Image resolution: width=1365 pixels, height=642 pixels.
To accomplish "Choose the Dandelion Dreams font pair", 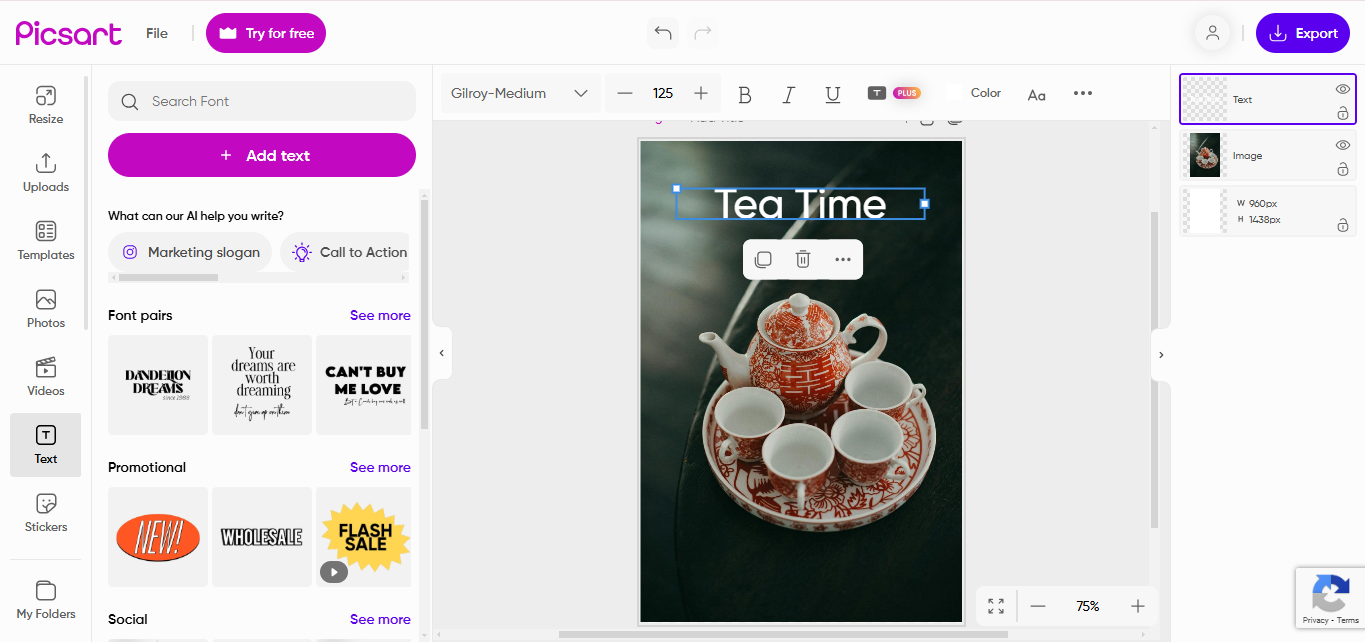I will (x=158, y=385).
